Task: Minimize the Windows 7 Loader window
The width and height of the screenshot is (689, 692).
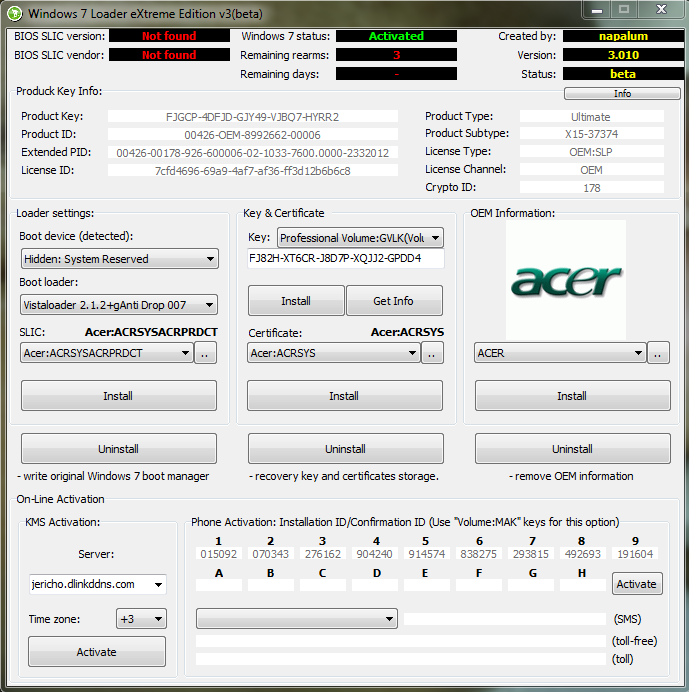Action: (x=597, y=10)
